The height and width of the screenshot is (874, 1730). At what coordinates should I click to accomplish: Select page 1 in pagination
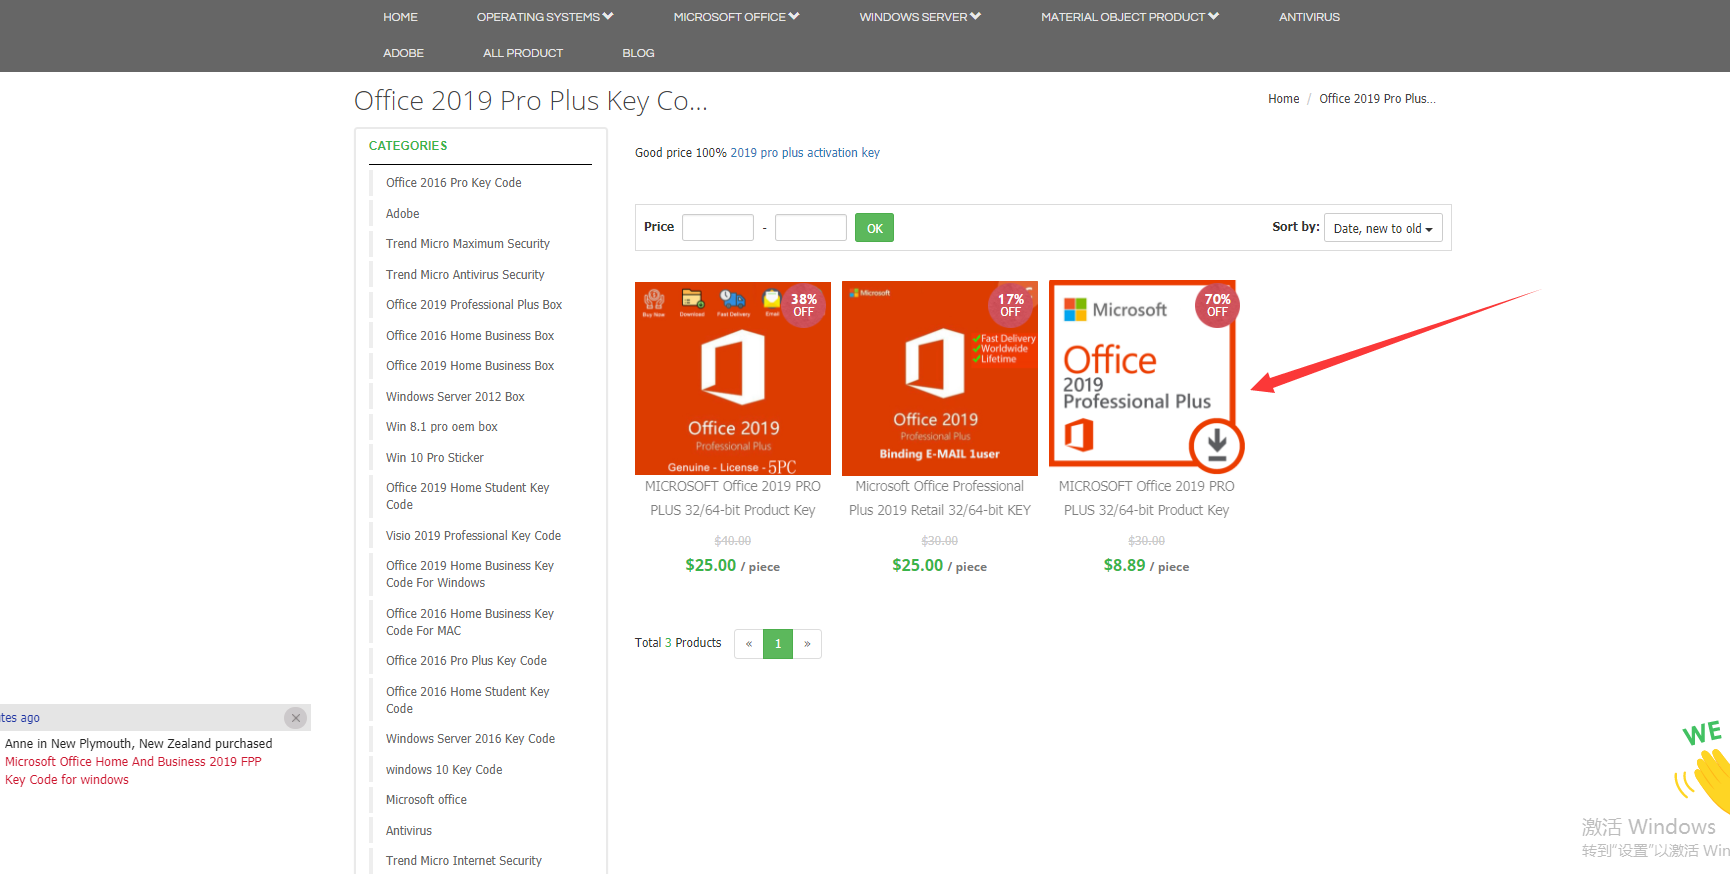(778, 644)
